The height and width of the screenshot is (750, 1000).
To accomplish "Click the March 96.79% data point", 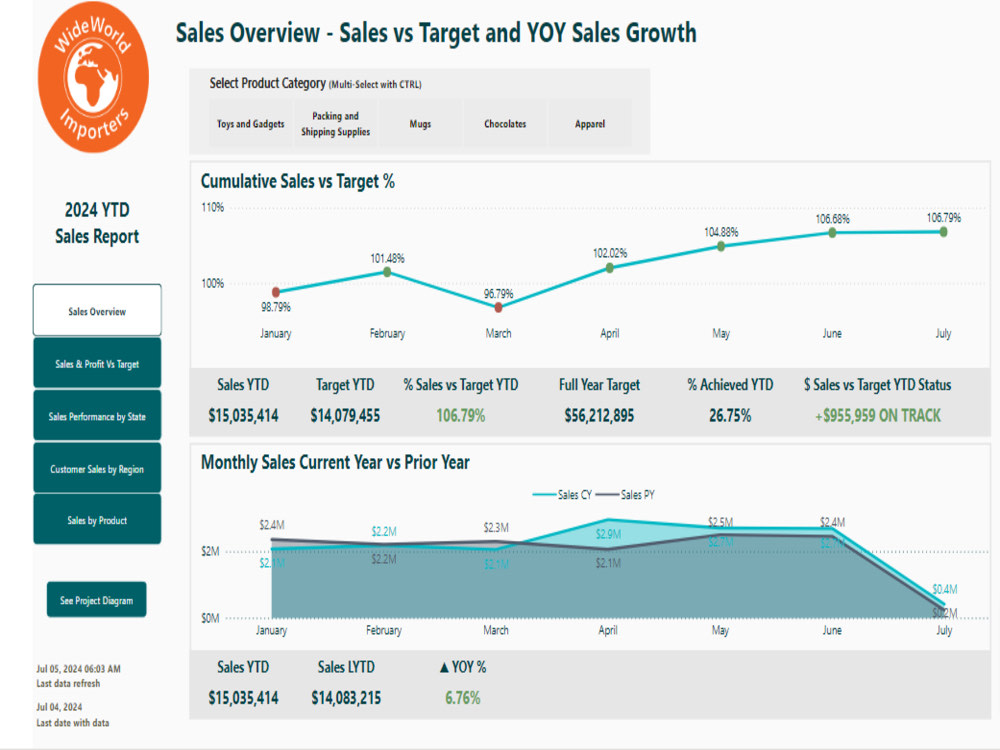I will (498, 307).
